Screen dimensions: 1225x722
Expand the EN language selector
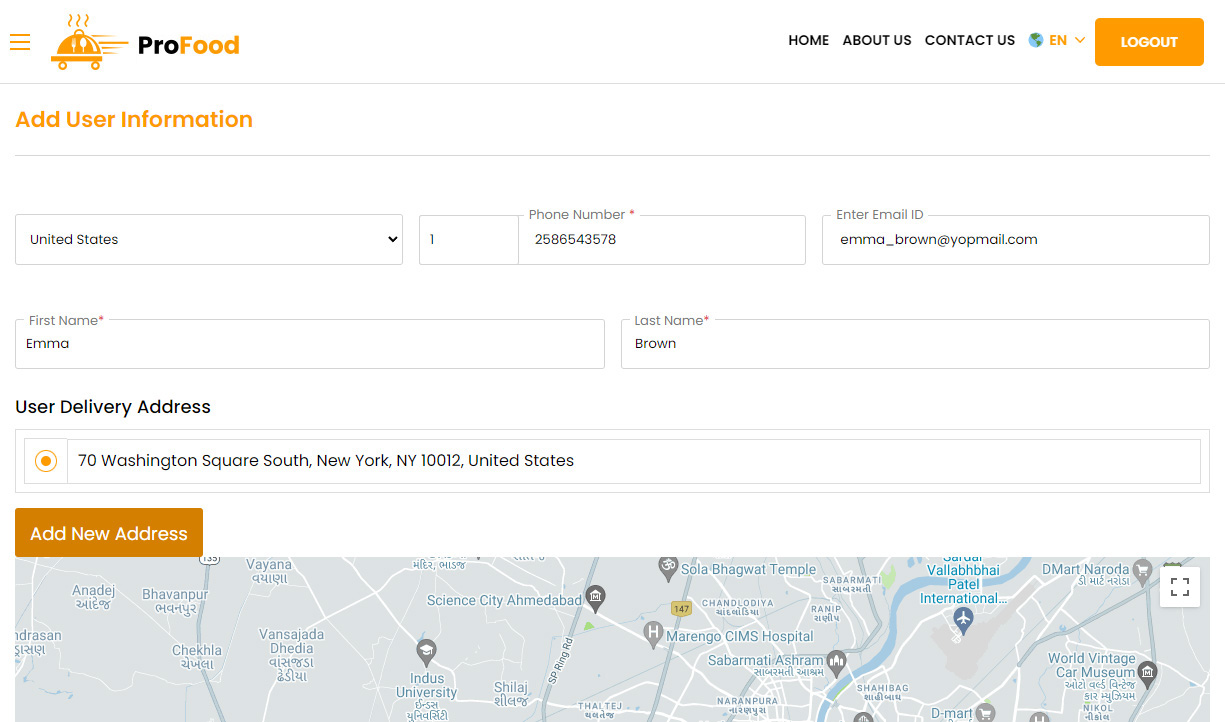click(x=1067, y=41)
